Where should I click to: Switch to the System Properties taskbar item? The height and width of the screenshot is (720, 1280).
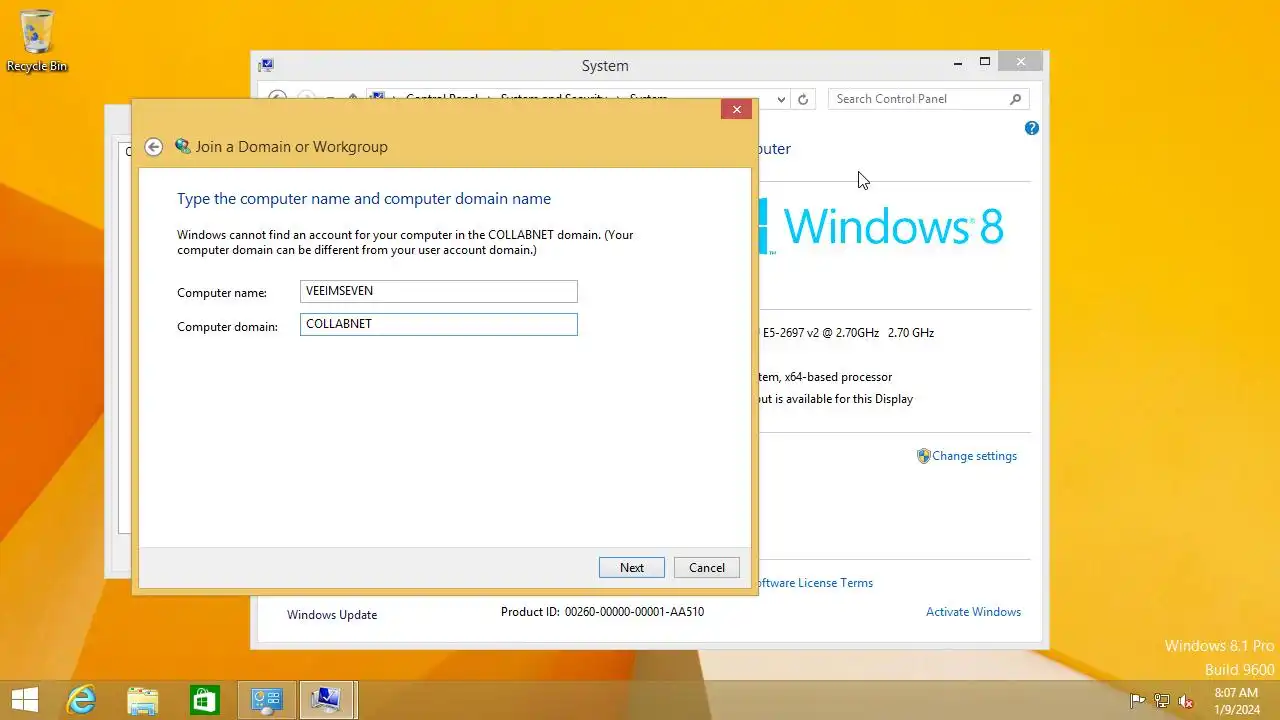[x=327, y=700]
